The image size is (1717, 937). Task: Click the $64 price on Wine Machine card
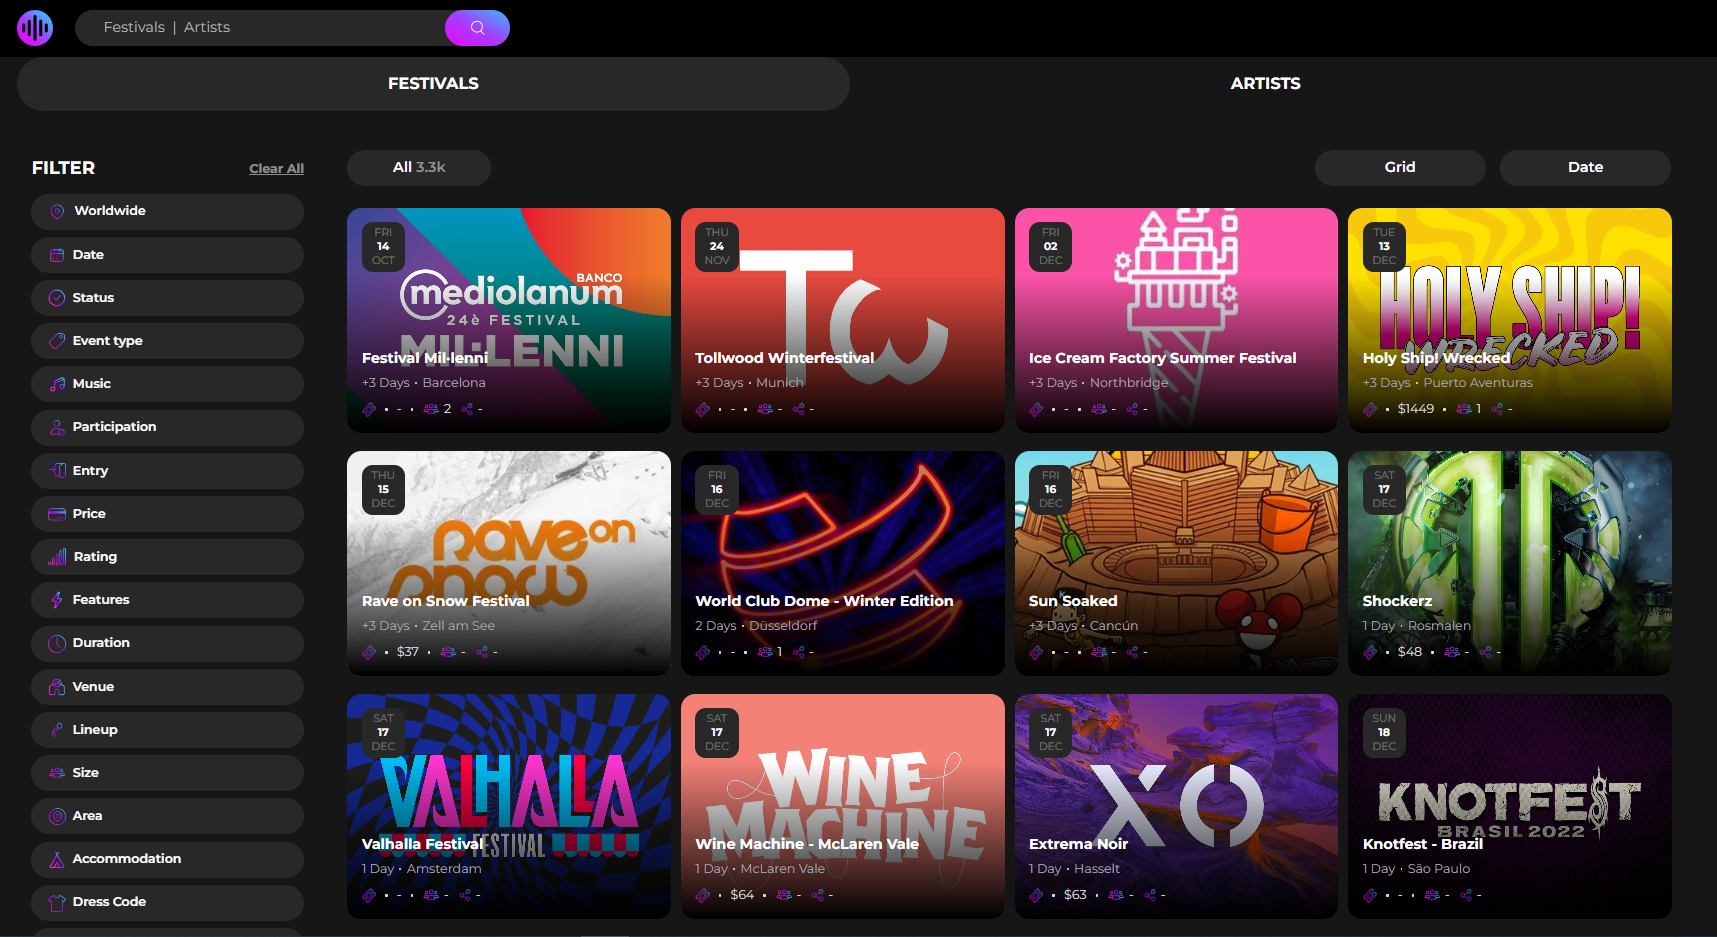742,895
